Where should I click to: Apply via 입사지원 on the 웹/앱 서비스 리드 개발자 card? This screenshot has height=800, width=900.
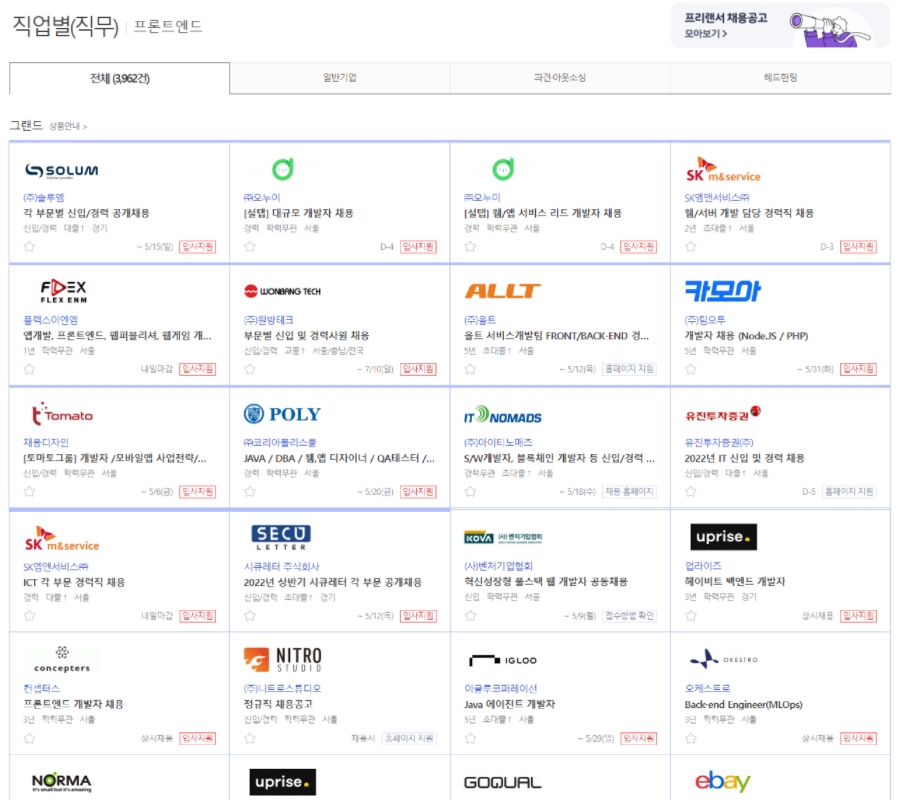point(638,247)
